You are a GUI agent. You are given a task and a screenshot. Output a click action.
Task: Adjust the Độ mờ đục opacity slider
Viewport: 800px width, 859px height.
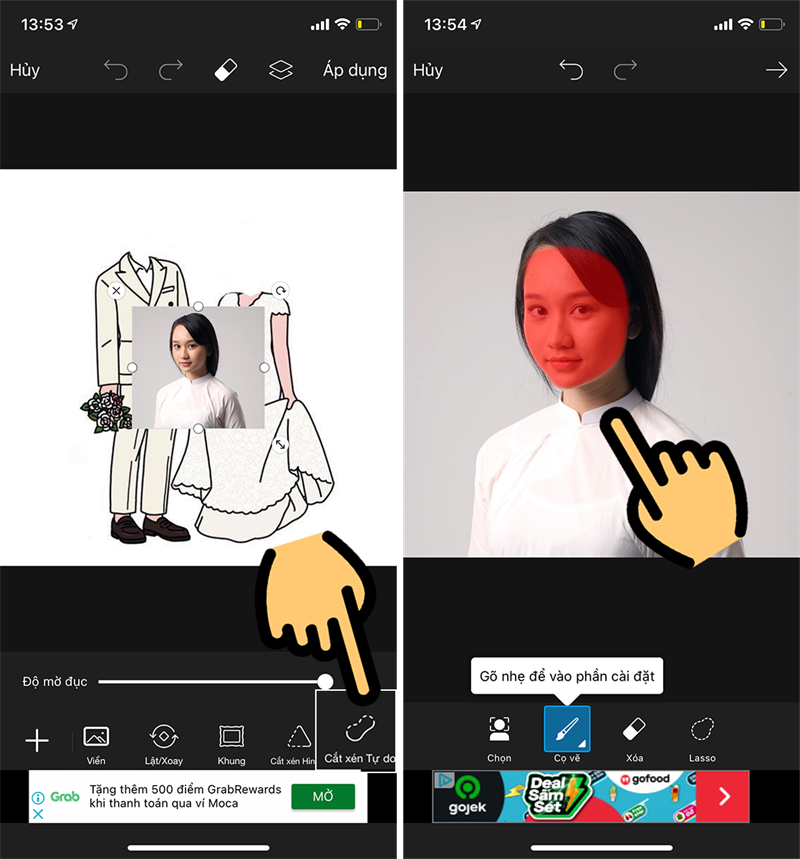[327, 681]
